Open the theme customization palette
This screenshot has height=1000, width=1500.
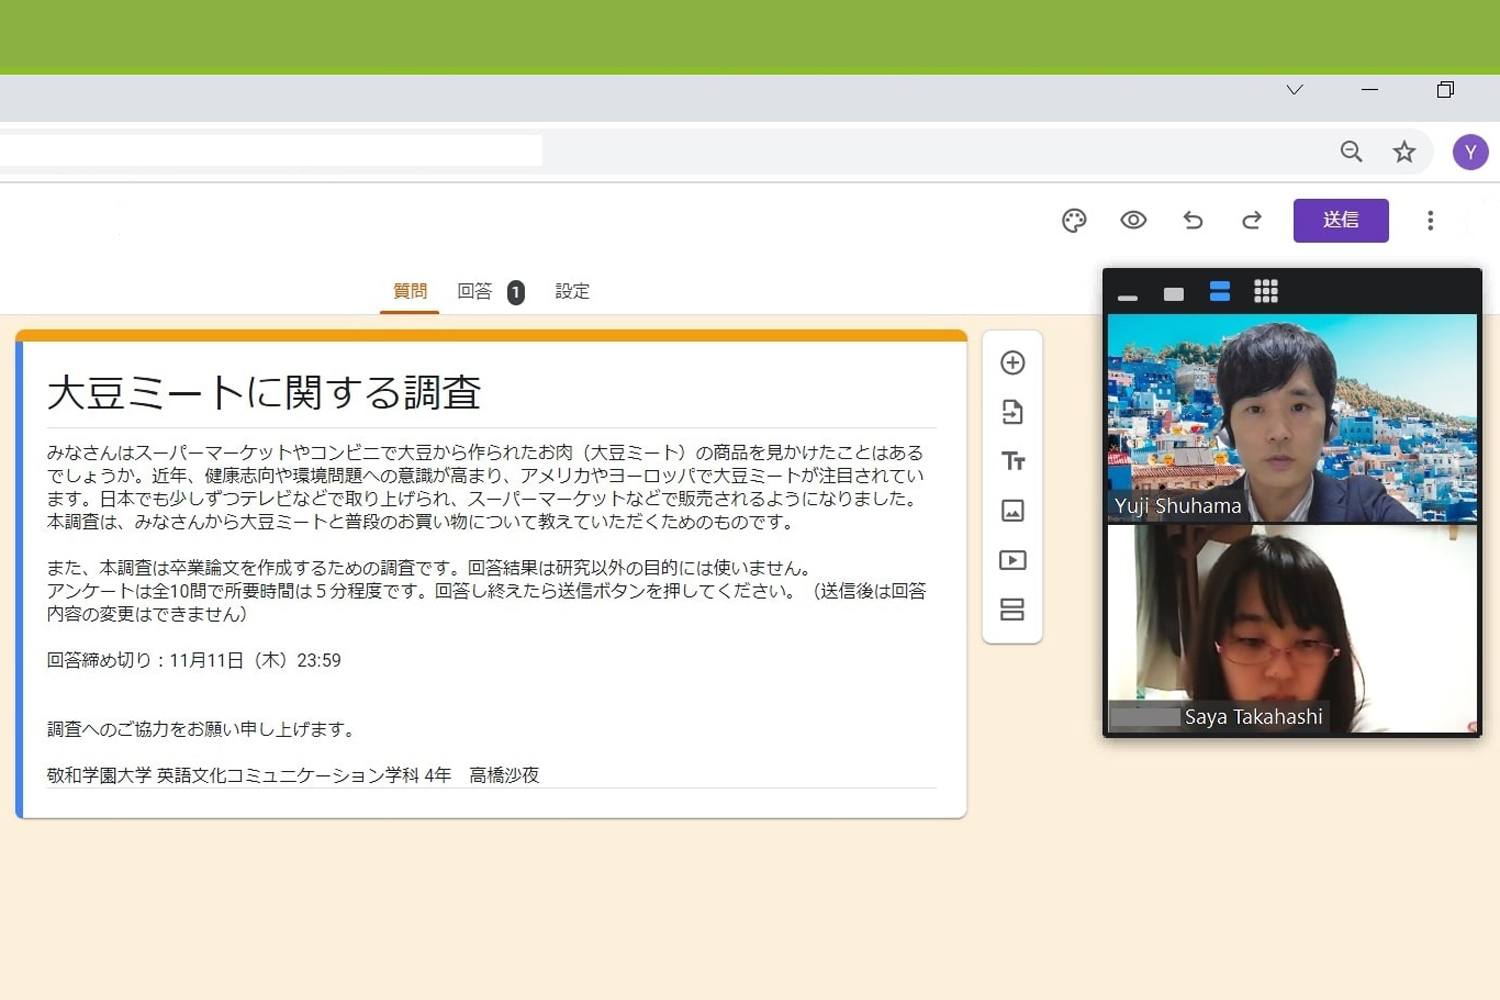(1074, 221)
